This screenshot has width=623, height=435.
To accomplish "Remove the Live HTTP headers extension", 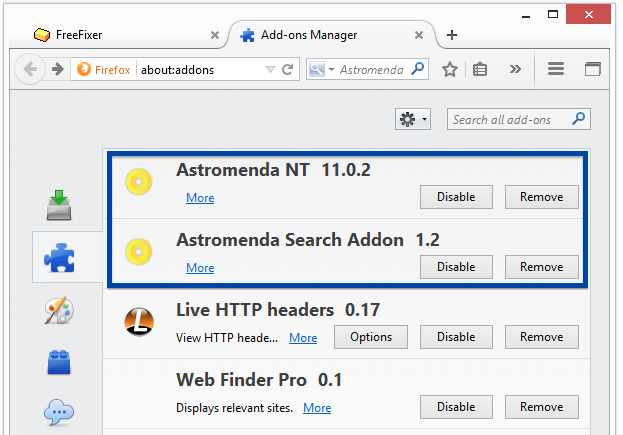I will pyautogui.click(x=542, y=337).
